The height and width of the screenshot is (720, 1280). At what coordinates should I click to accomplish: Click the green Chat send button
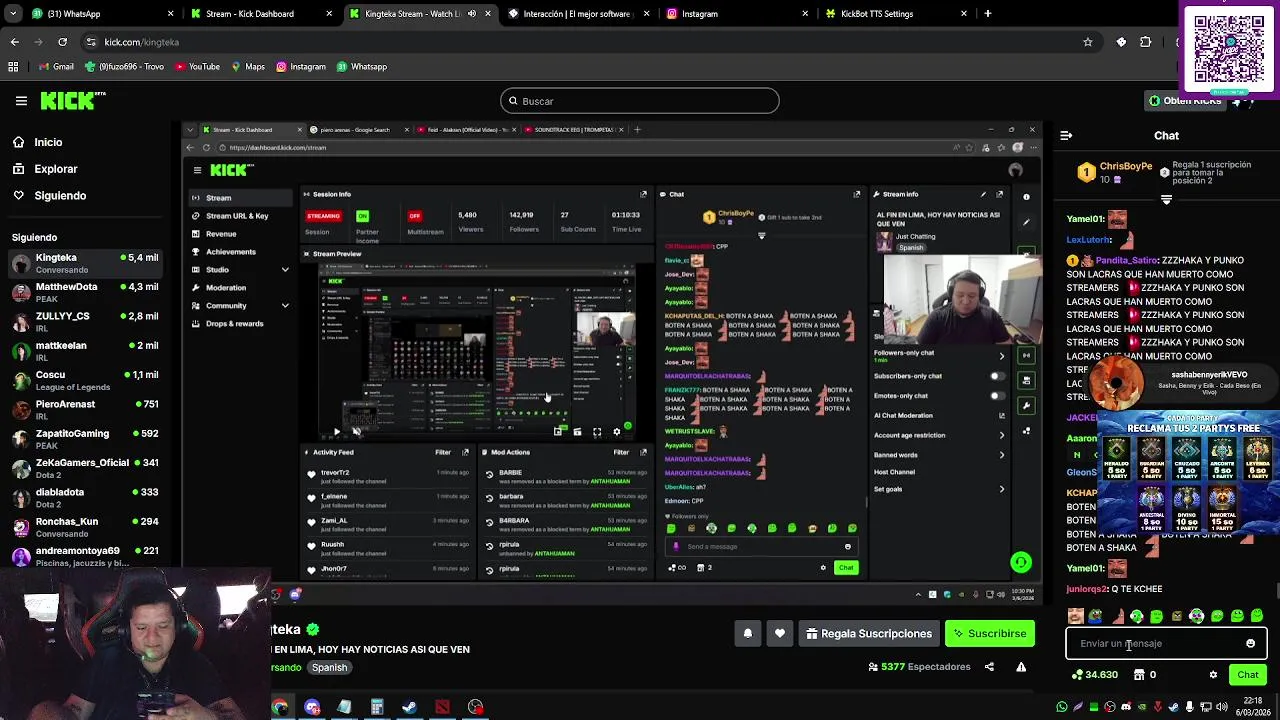point(1247,675)
